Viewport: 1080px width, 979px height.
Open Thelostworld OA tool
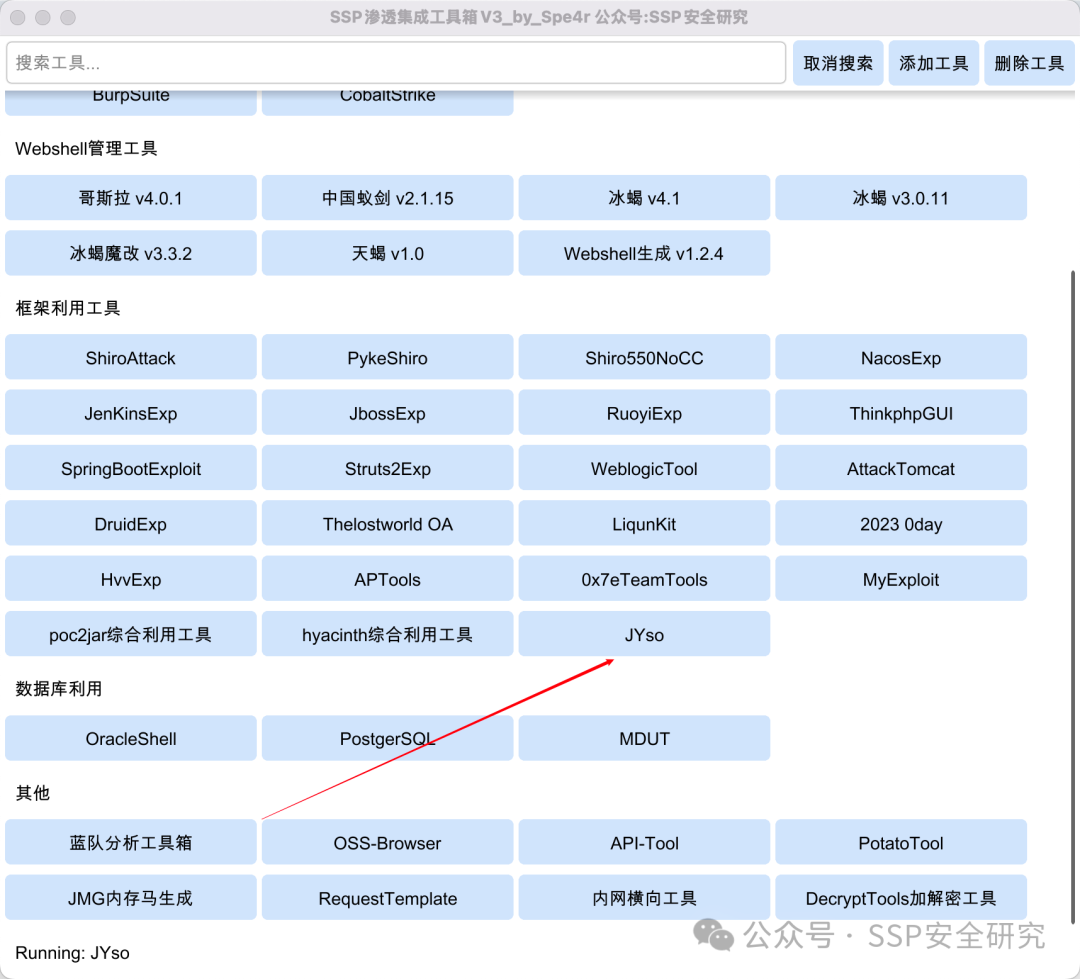(388, 524)
